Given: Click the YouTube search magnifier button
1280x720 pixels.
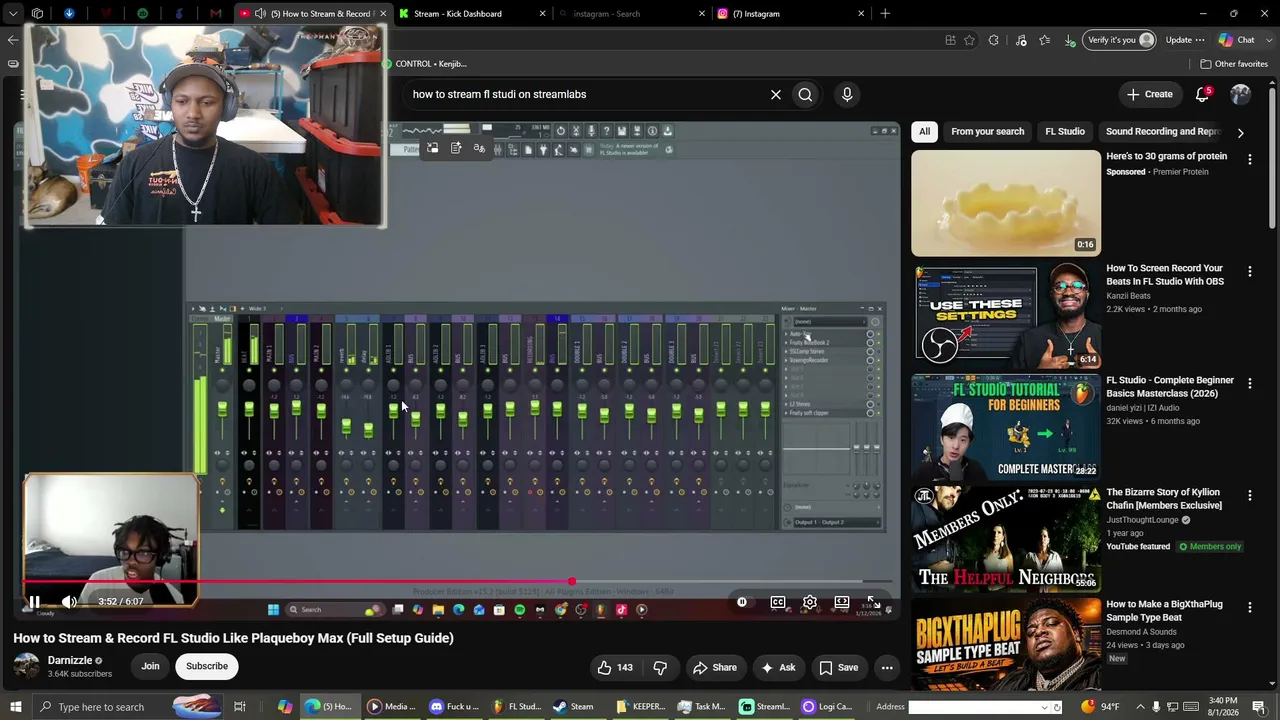Looking at the screenshot, I should pyautogui.click(x=805, y=94).
